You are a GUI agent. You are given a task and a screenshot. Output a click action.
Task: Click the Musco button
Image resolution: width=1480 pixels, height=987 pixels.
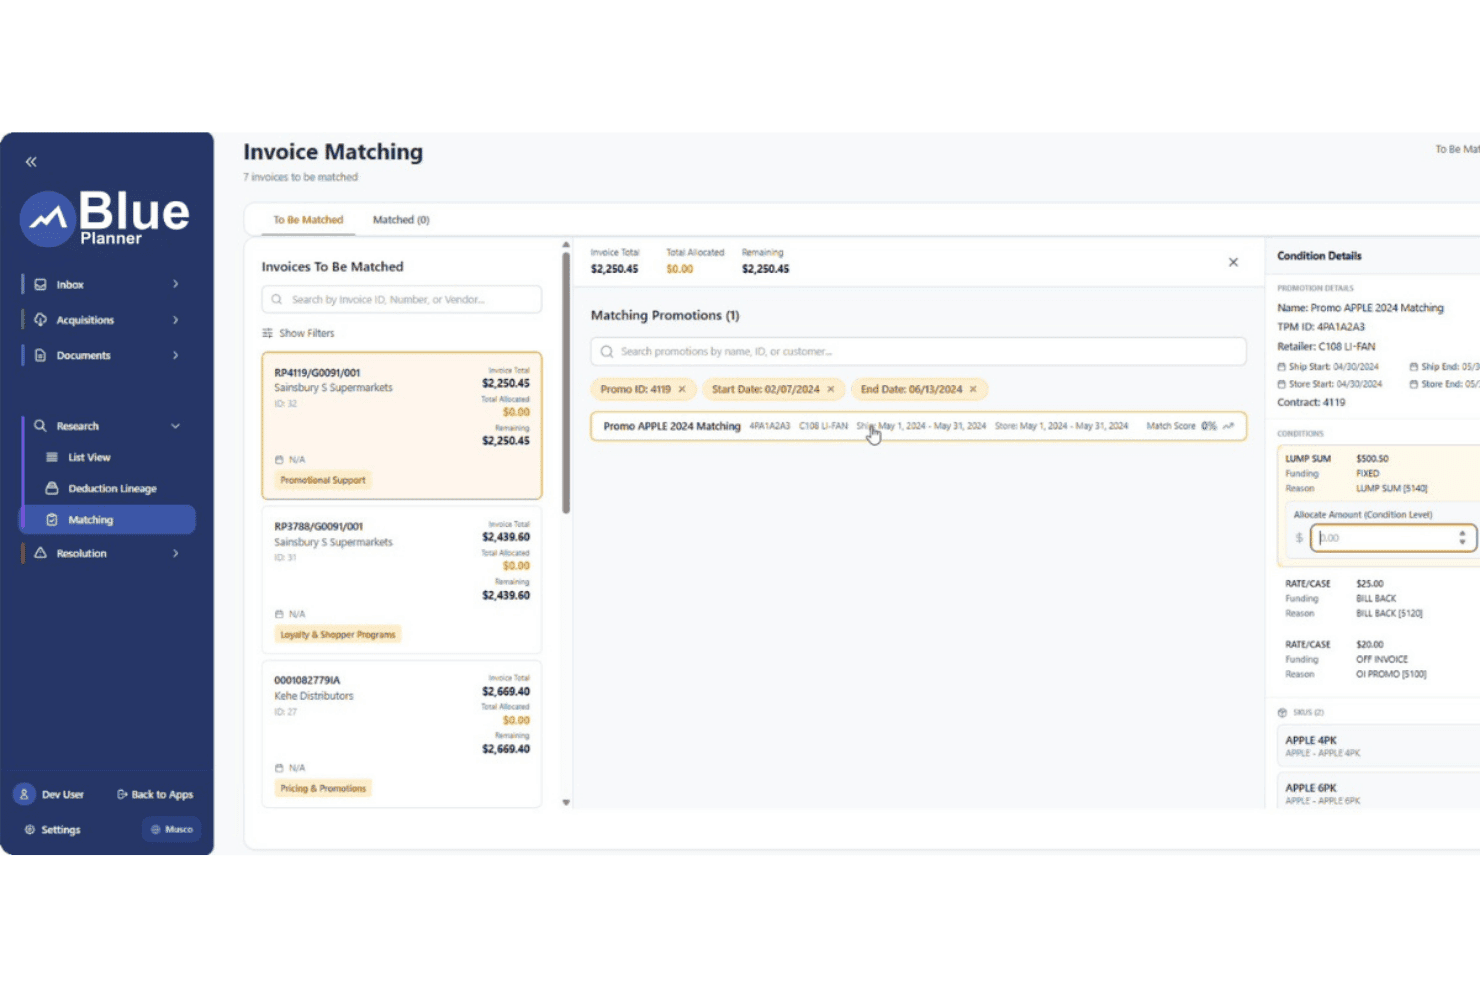pyautogui.click(x=171, y=829)
